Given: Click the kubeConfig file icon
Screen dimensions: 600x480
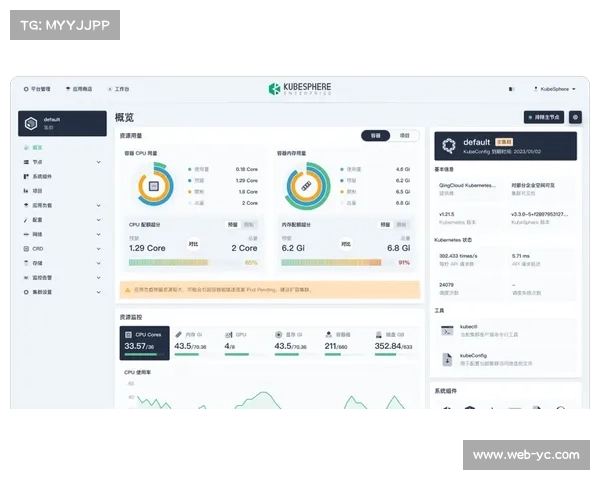Looking at the screenshot, I should (x=448, y=358).
